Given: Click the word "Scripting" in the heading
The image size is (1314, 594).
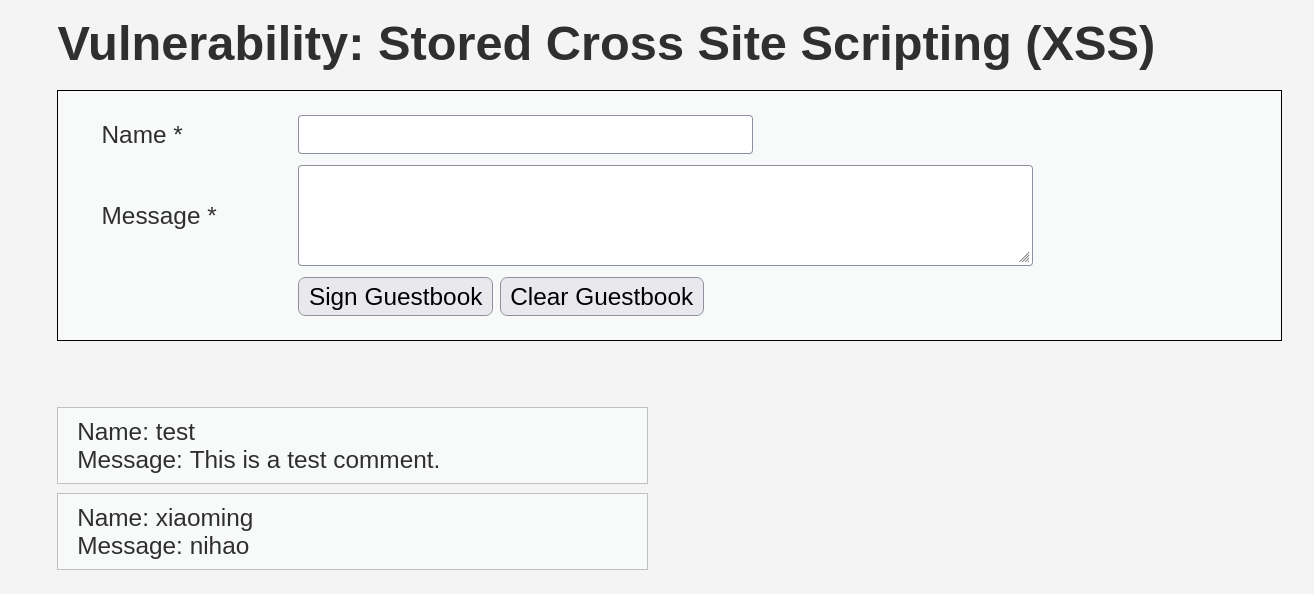Looking at the screenshot, I should (906, 45).
